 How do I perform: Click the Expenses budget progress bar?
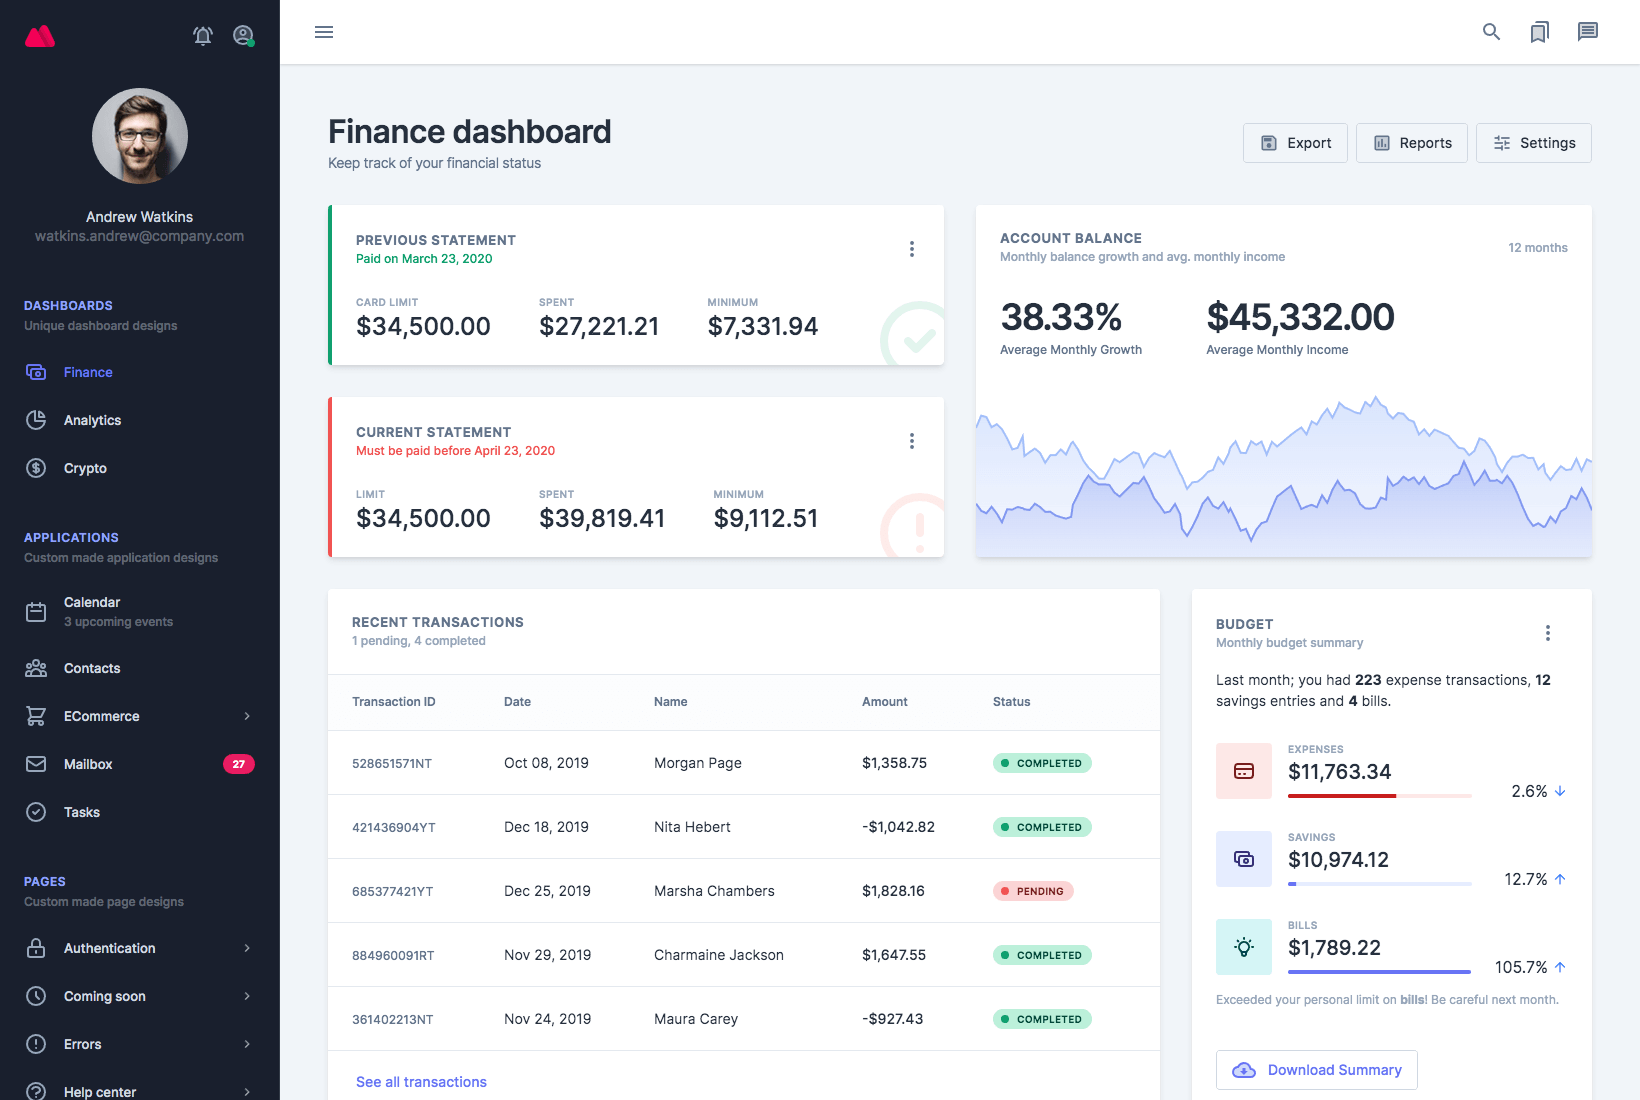tap(1379, 796)
